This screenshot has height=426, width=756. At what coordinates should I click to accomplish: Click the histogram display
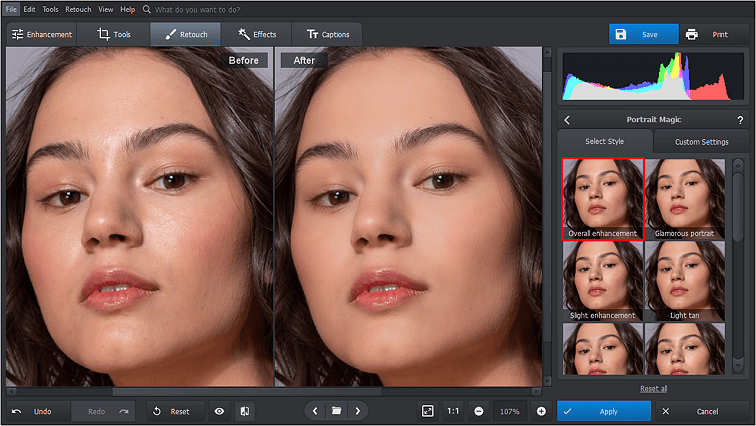tap(653, 76)
